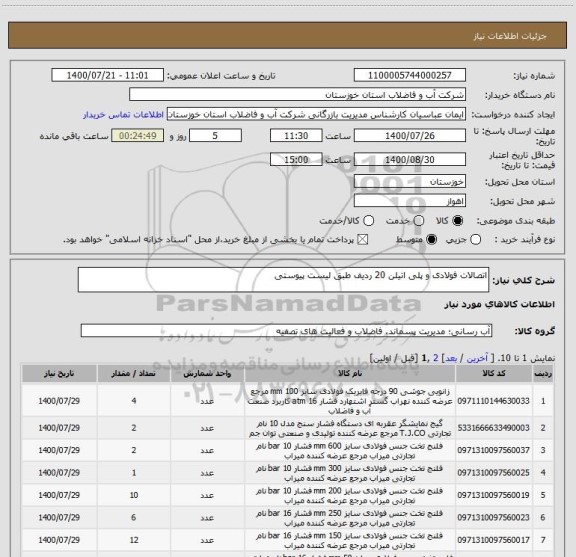Click item code 0971310097560025

click(x=493, y=473)
